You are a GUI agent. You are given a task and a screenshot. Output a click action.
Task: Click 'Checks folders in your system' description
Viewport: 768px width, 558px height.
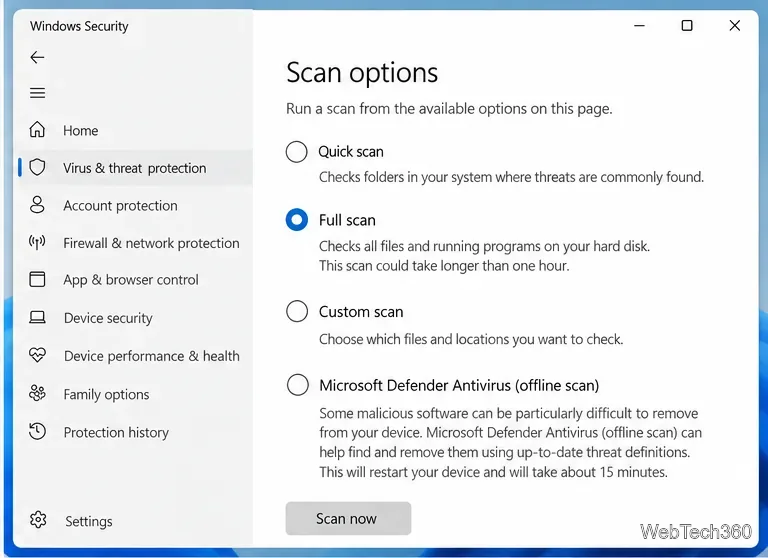[511, 177]
